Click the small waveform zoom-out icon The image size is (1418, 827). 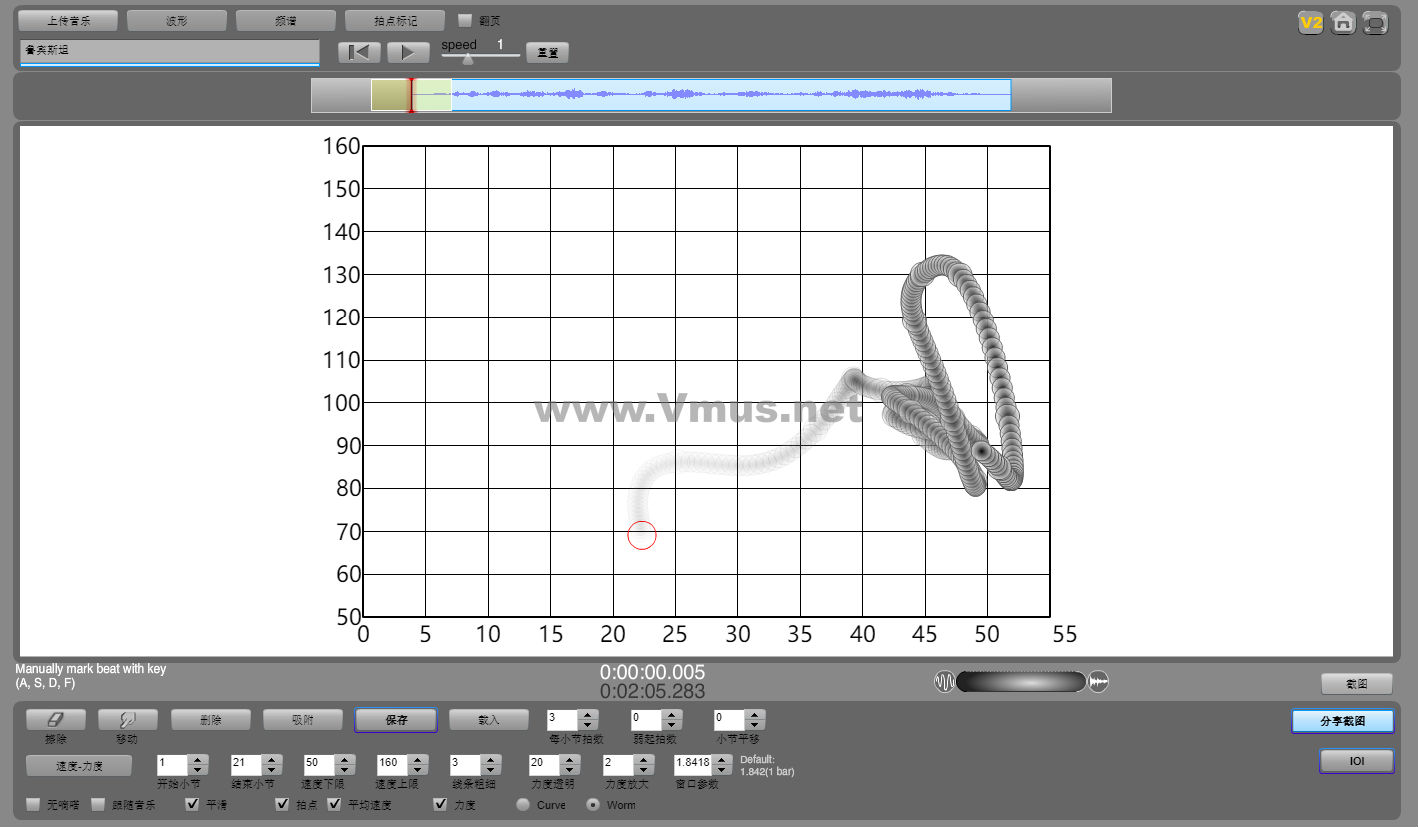945,682
